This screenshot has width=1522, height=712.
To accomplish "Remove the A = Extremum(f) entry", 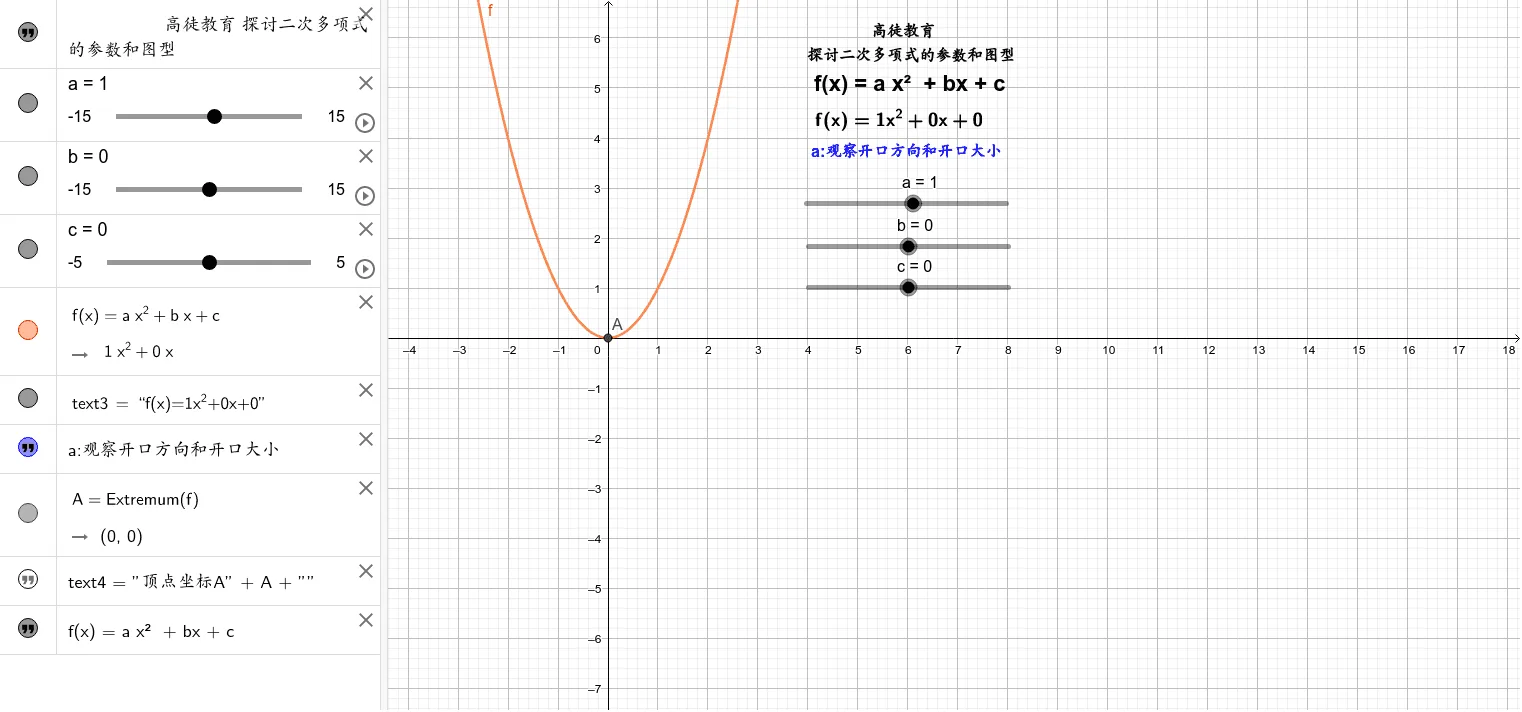I will [366, 488].
